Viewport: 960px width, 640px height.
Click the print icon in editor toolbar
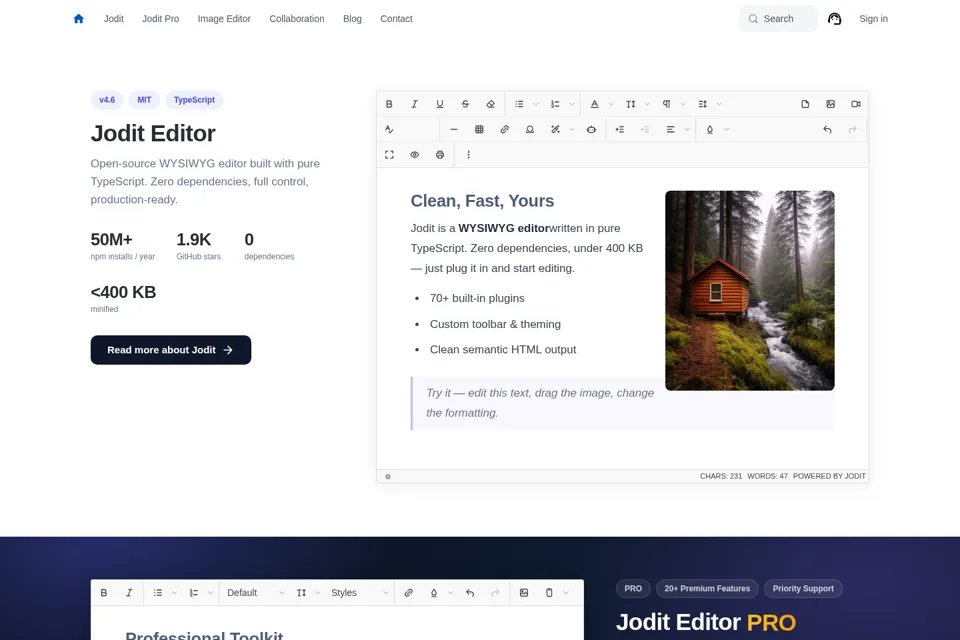[x=440, y=155]
